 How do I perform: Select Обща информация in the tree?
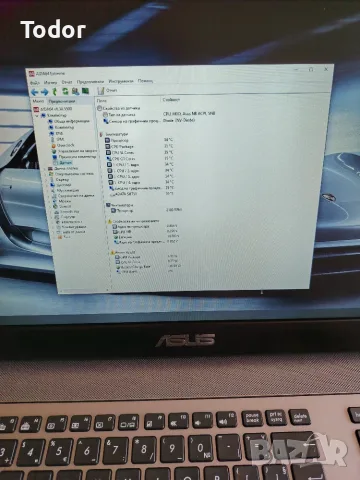tap(69, 121)
